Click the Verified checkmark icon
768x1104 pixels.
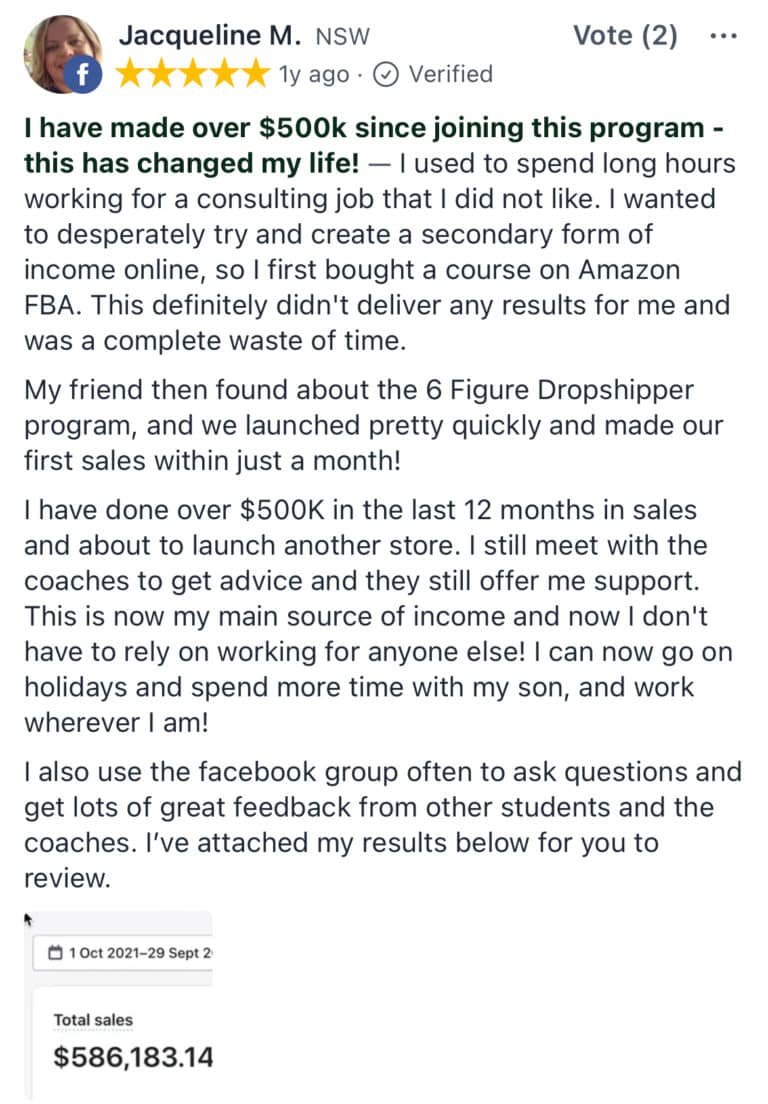coord(386,75)
